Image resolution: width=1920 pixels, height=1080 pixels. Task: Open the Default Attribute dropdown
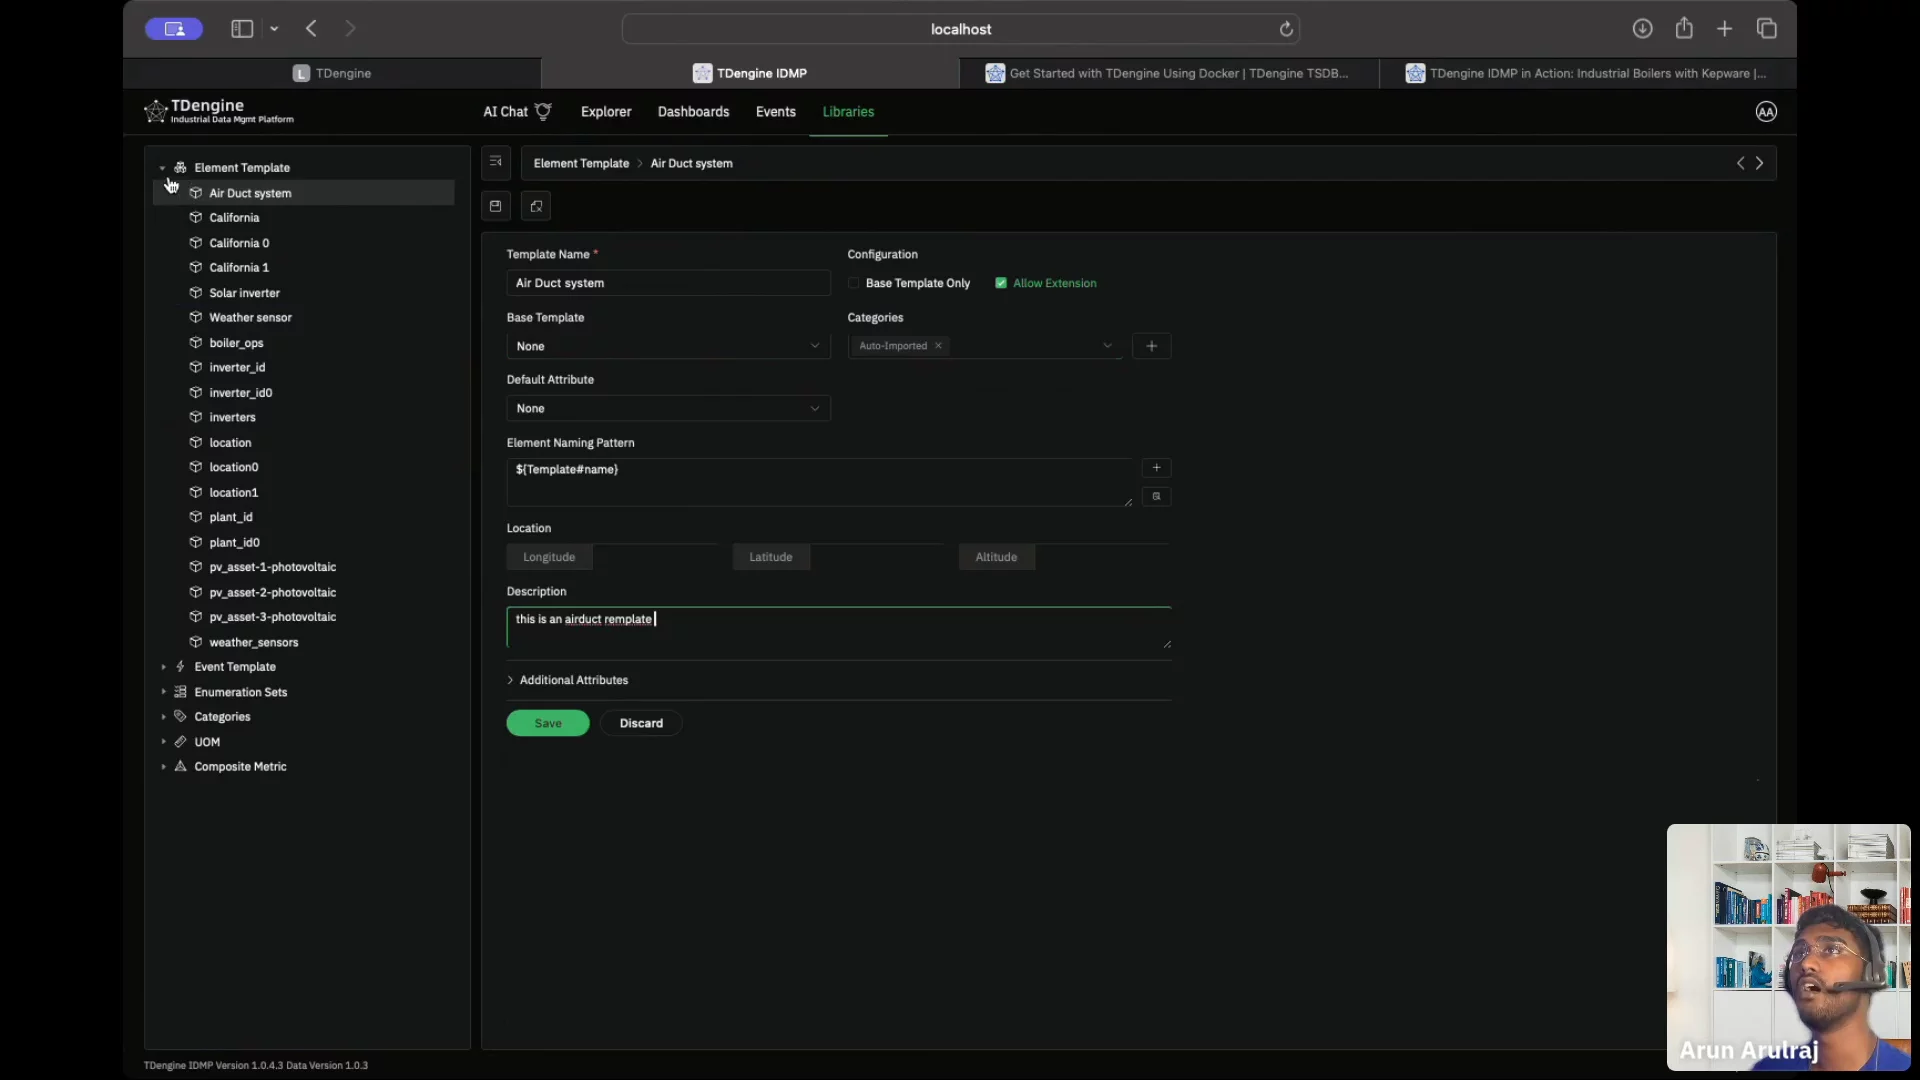tap(668, 408)
